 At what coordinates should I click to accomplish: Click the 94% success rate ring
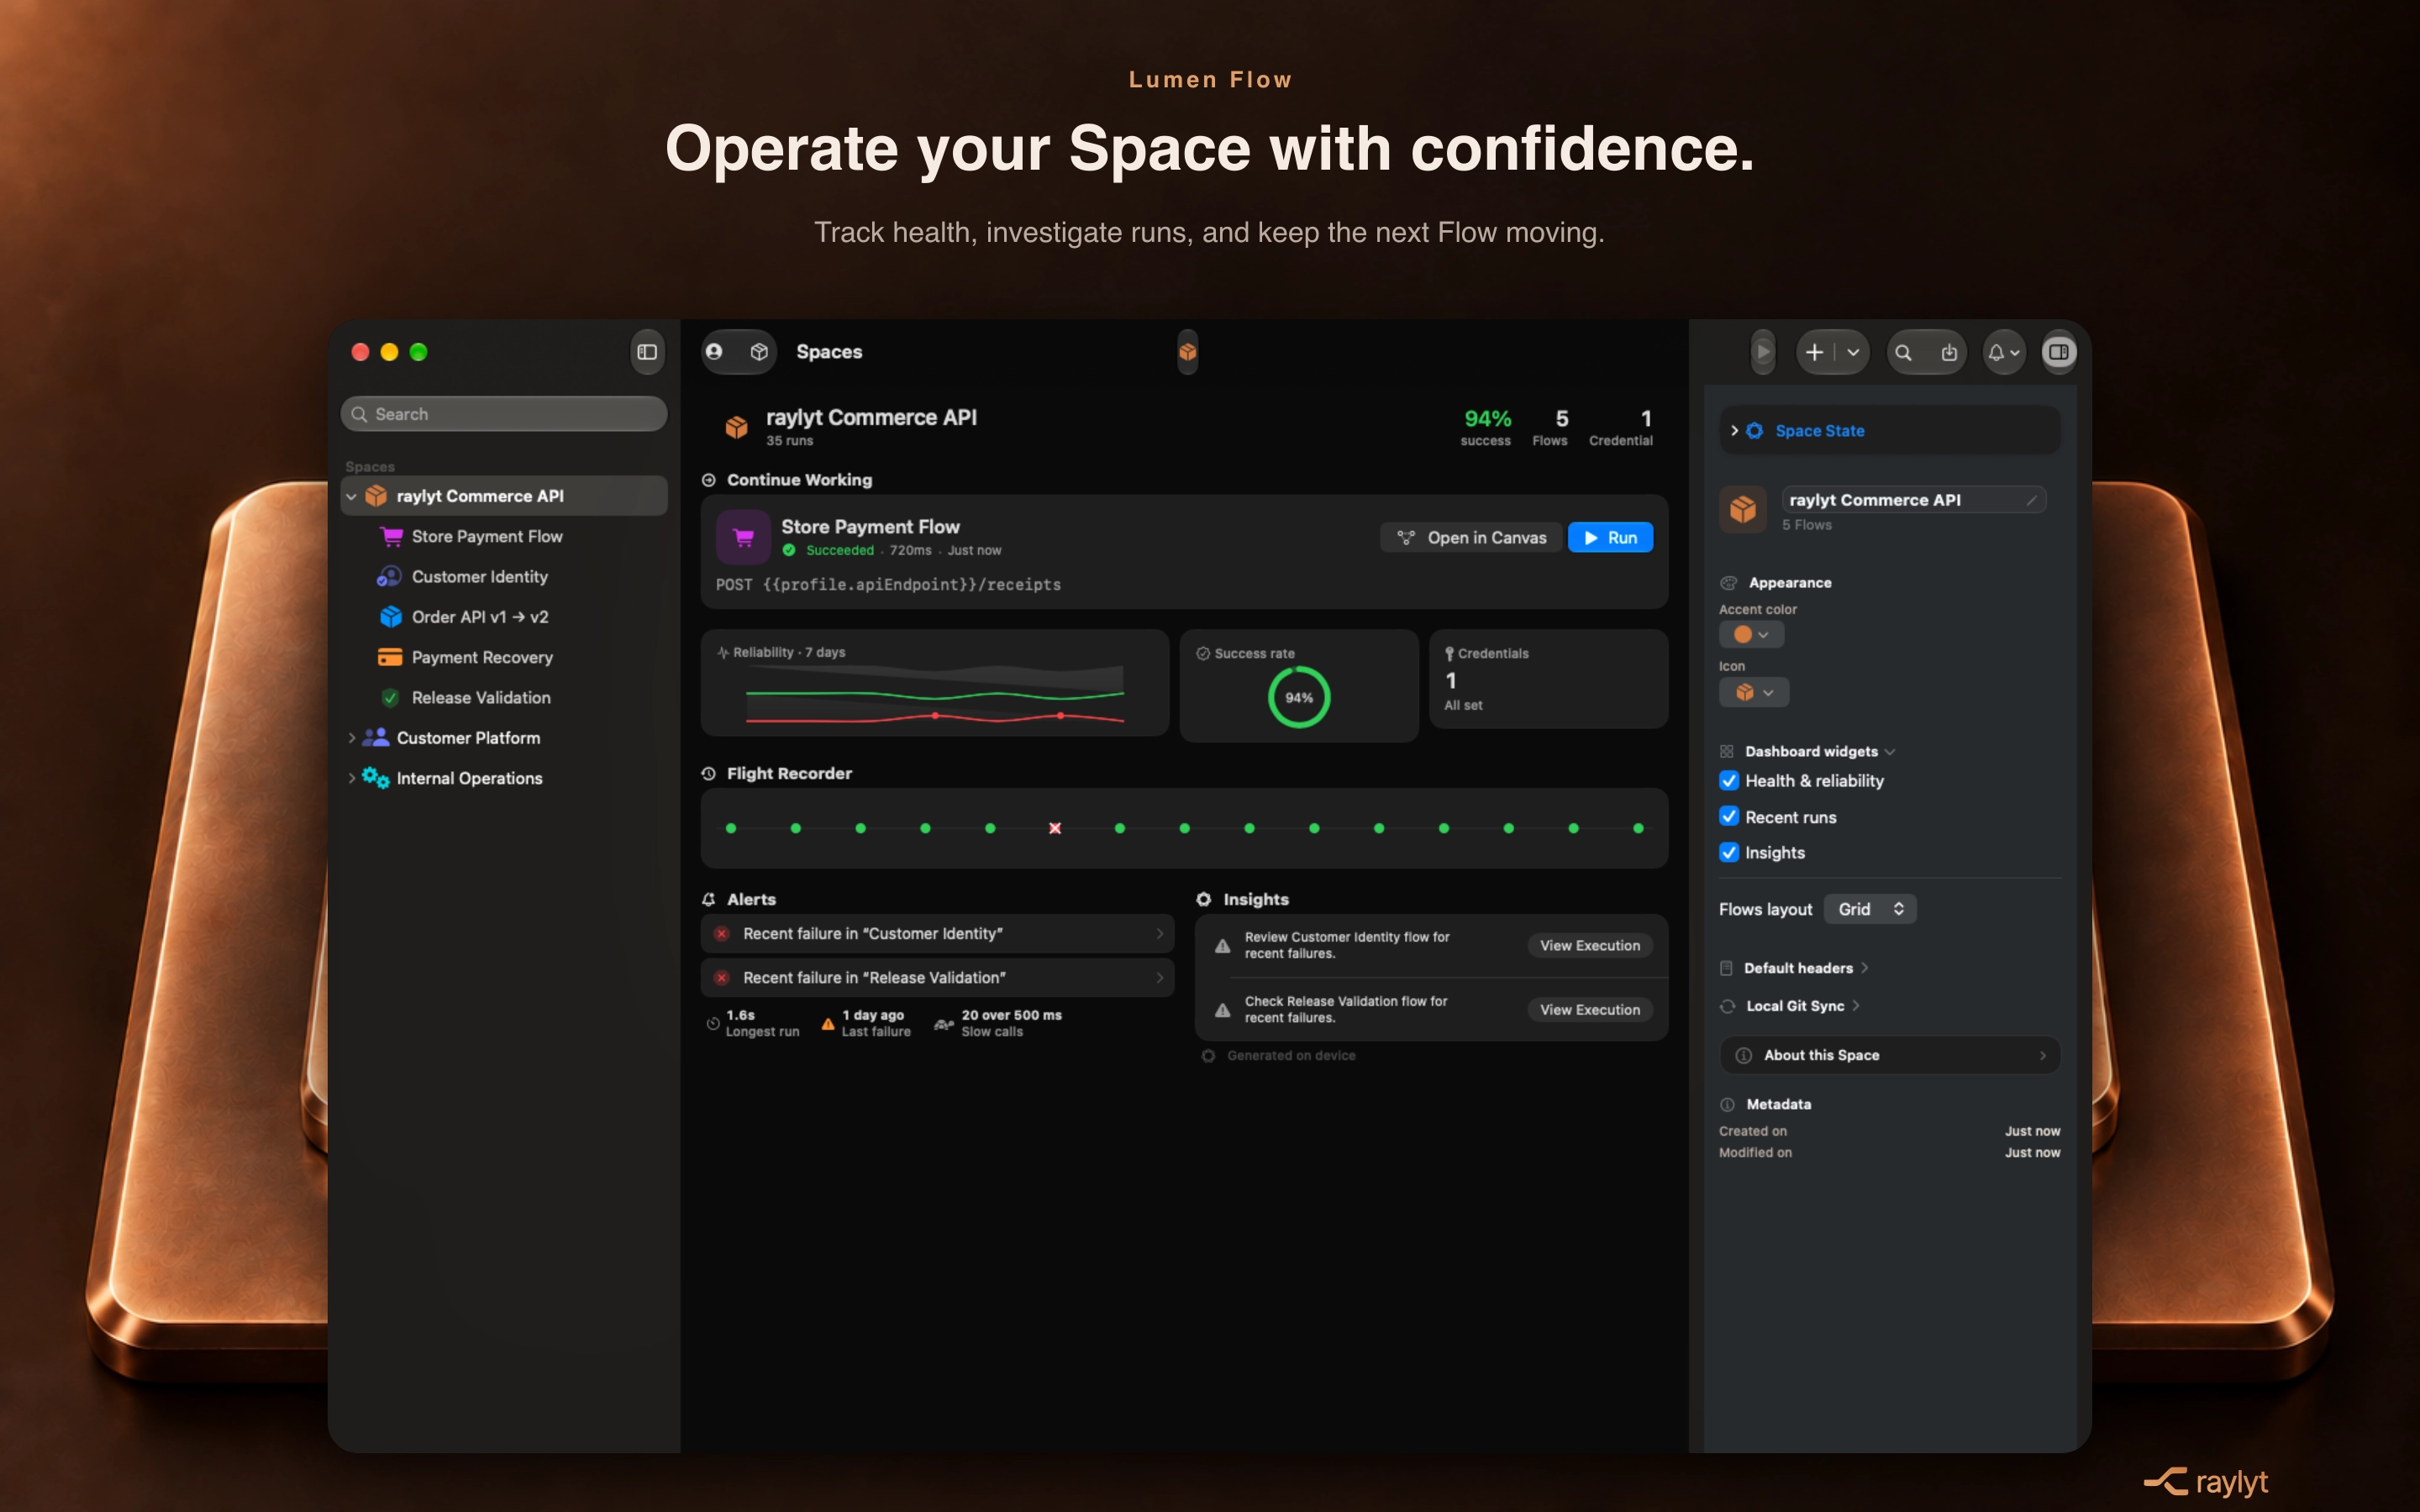point(1298,697)
